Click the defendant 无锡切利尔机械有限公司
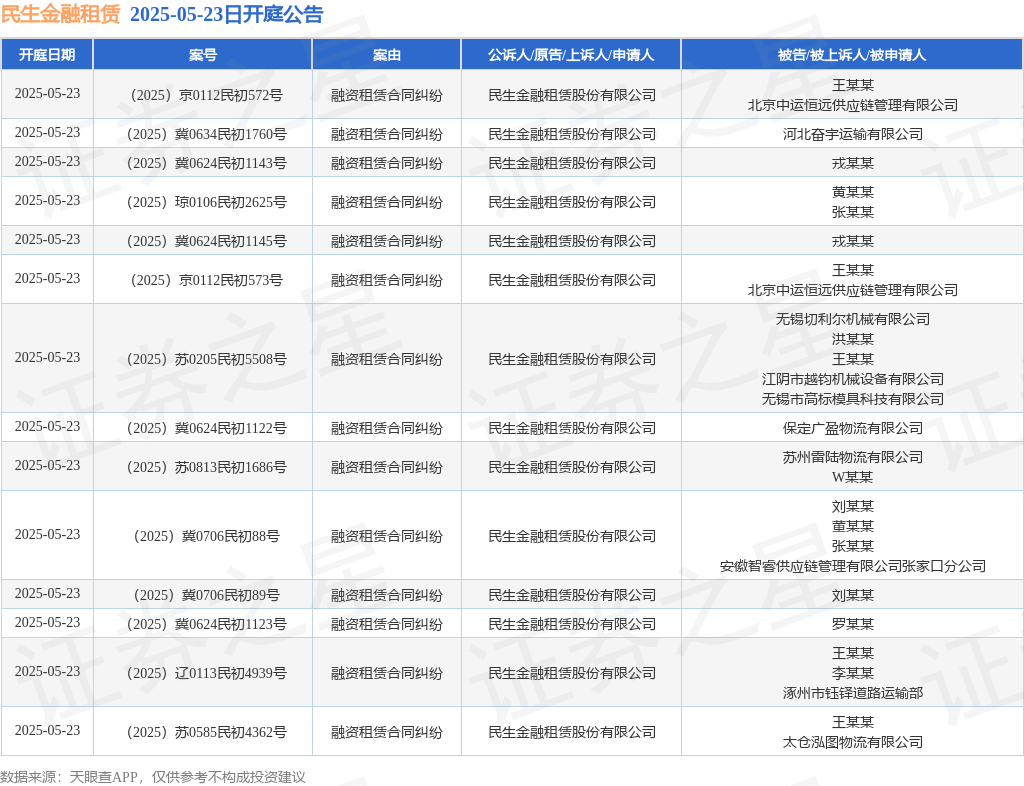The width and height of the screenshot is (1024, 786). tap(853, 319)
